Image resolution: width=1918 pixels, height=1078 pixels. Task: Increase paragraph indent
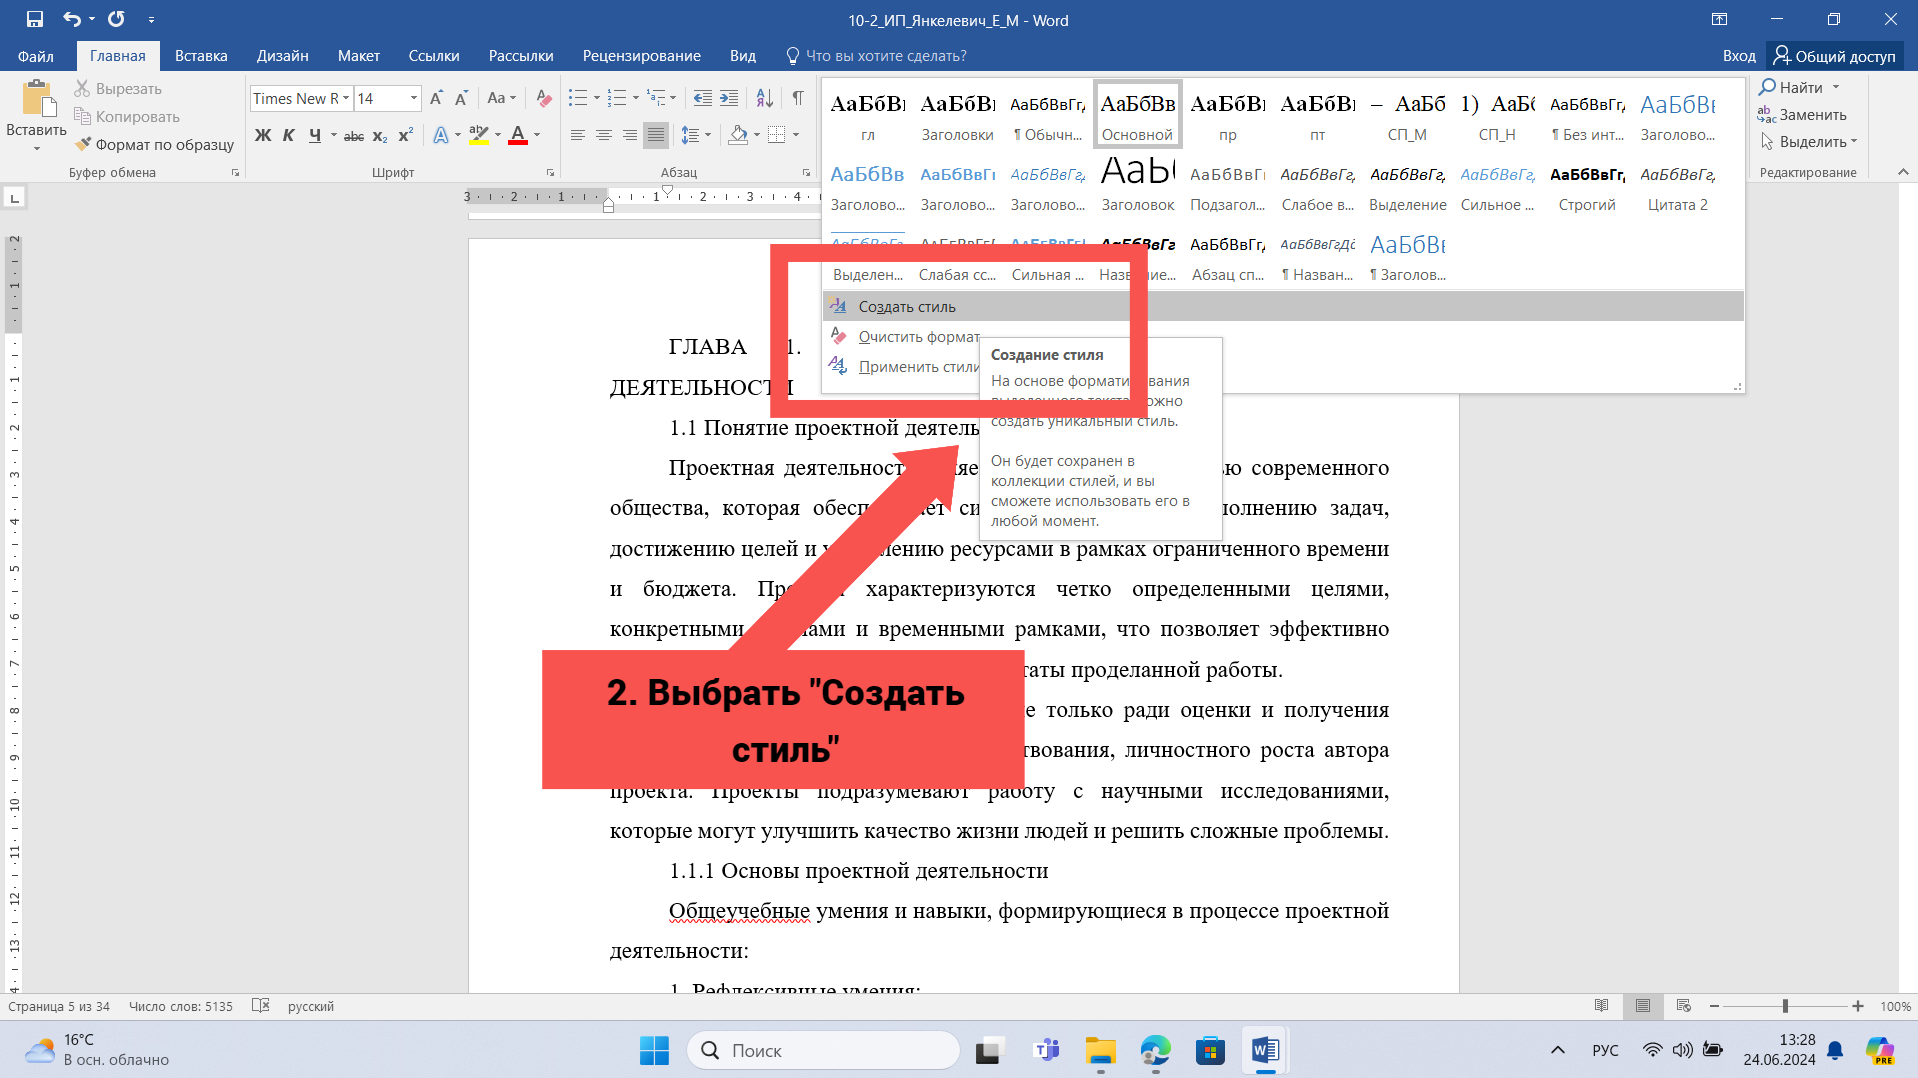point(729,98)
